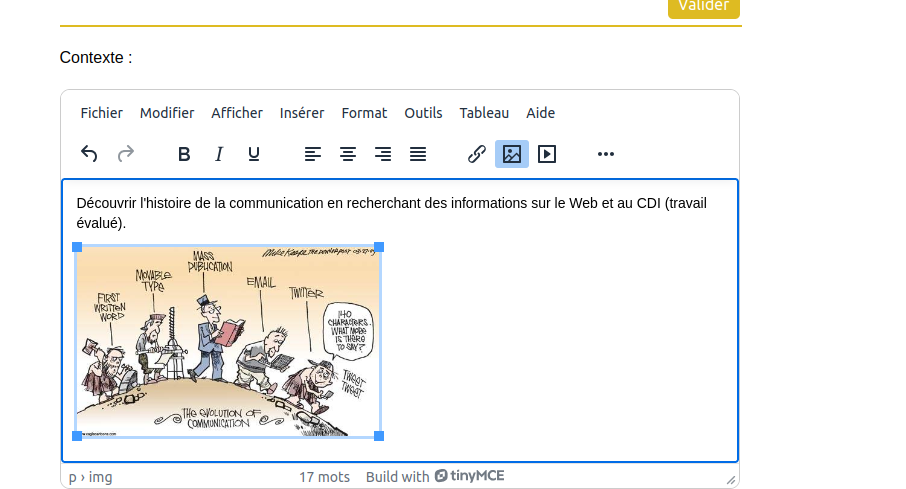Open the Build with tinyMCE link
The image size is (906, 489).
tap(435, 476)
